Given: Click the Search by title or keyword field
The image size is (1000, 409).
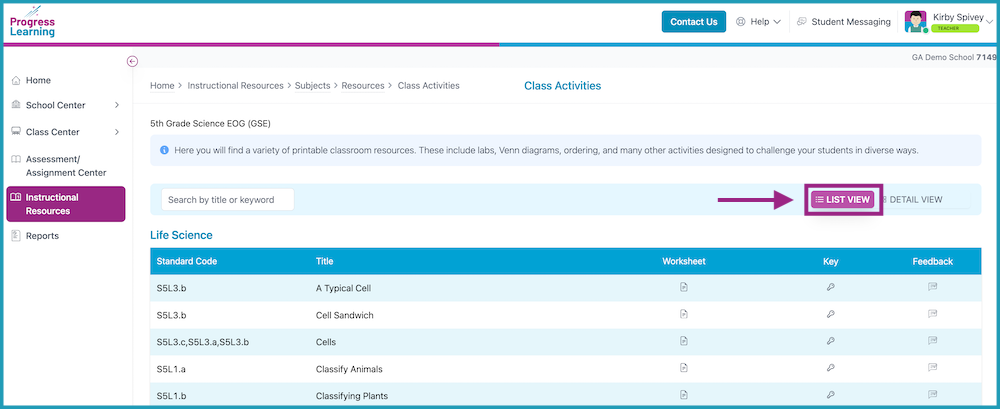Looking at the screenshot, I should (x=228, y=200).
